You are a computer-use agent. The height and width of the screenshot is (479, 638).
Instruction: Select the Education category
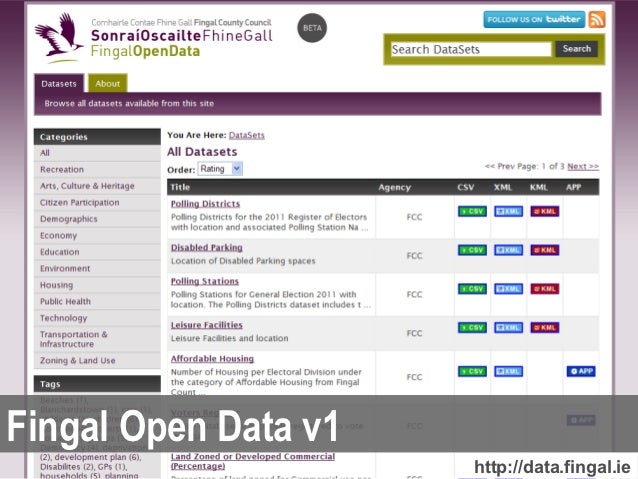pyautogui.click(x=97, y=252)
